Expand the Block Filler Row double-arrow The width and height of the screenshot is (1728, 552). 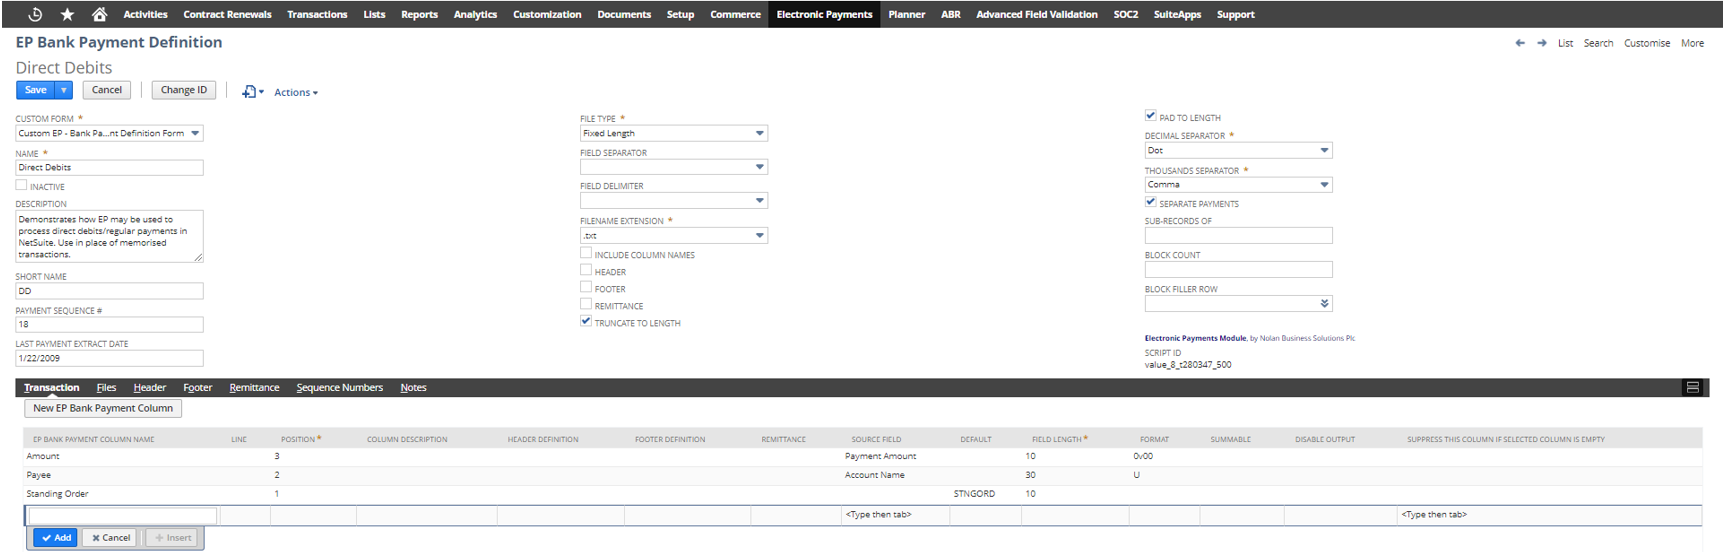point(1324,304)
